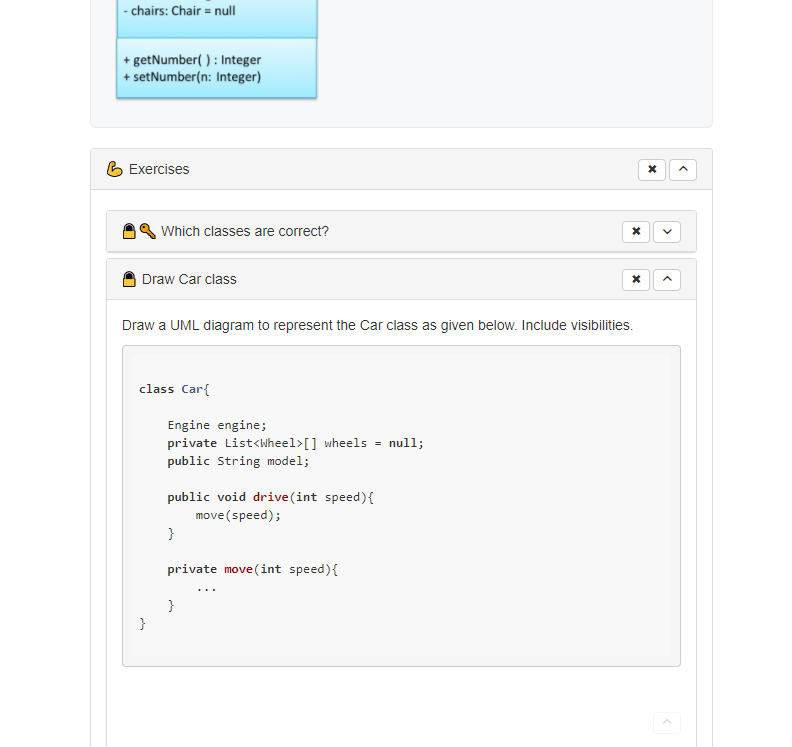Screen dimensions: 792x747
Task: Close the Exercises panel with X button
Action: [x=652, y=170]
